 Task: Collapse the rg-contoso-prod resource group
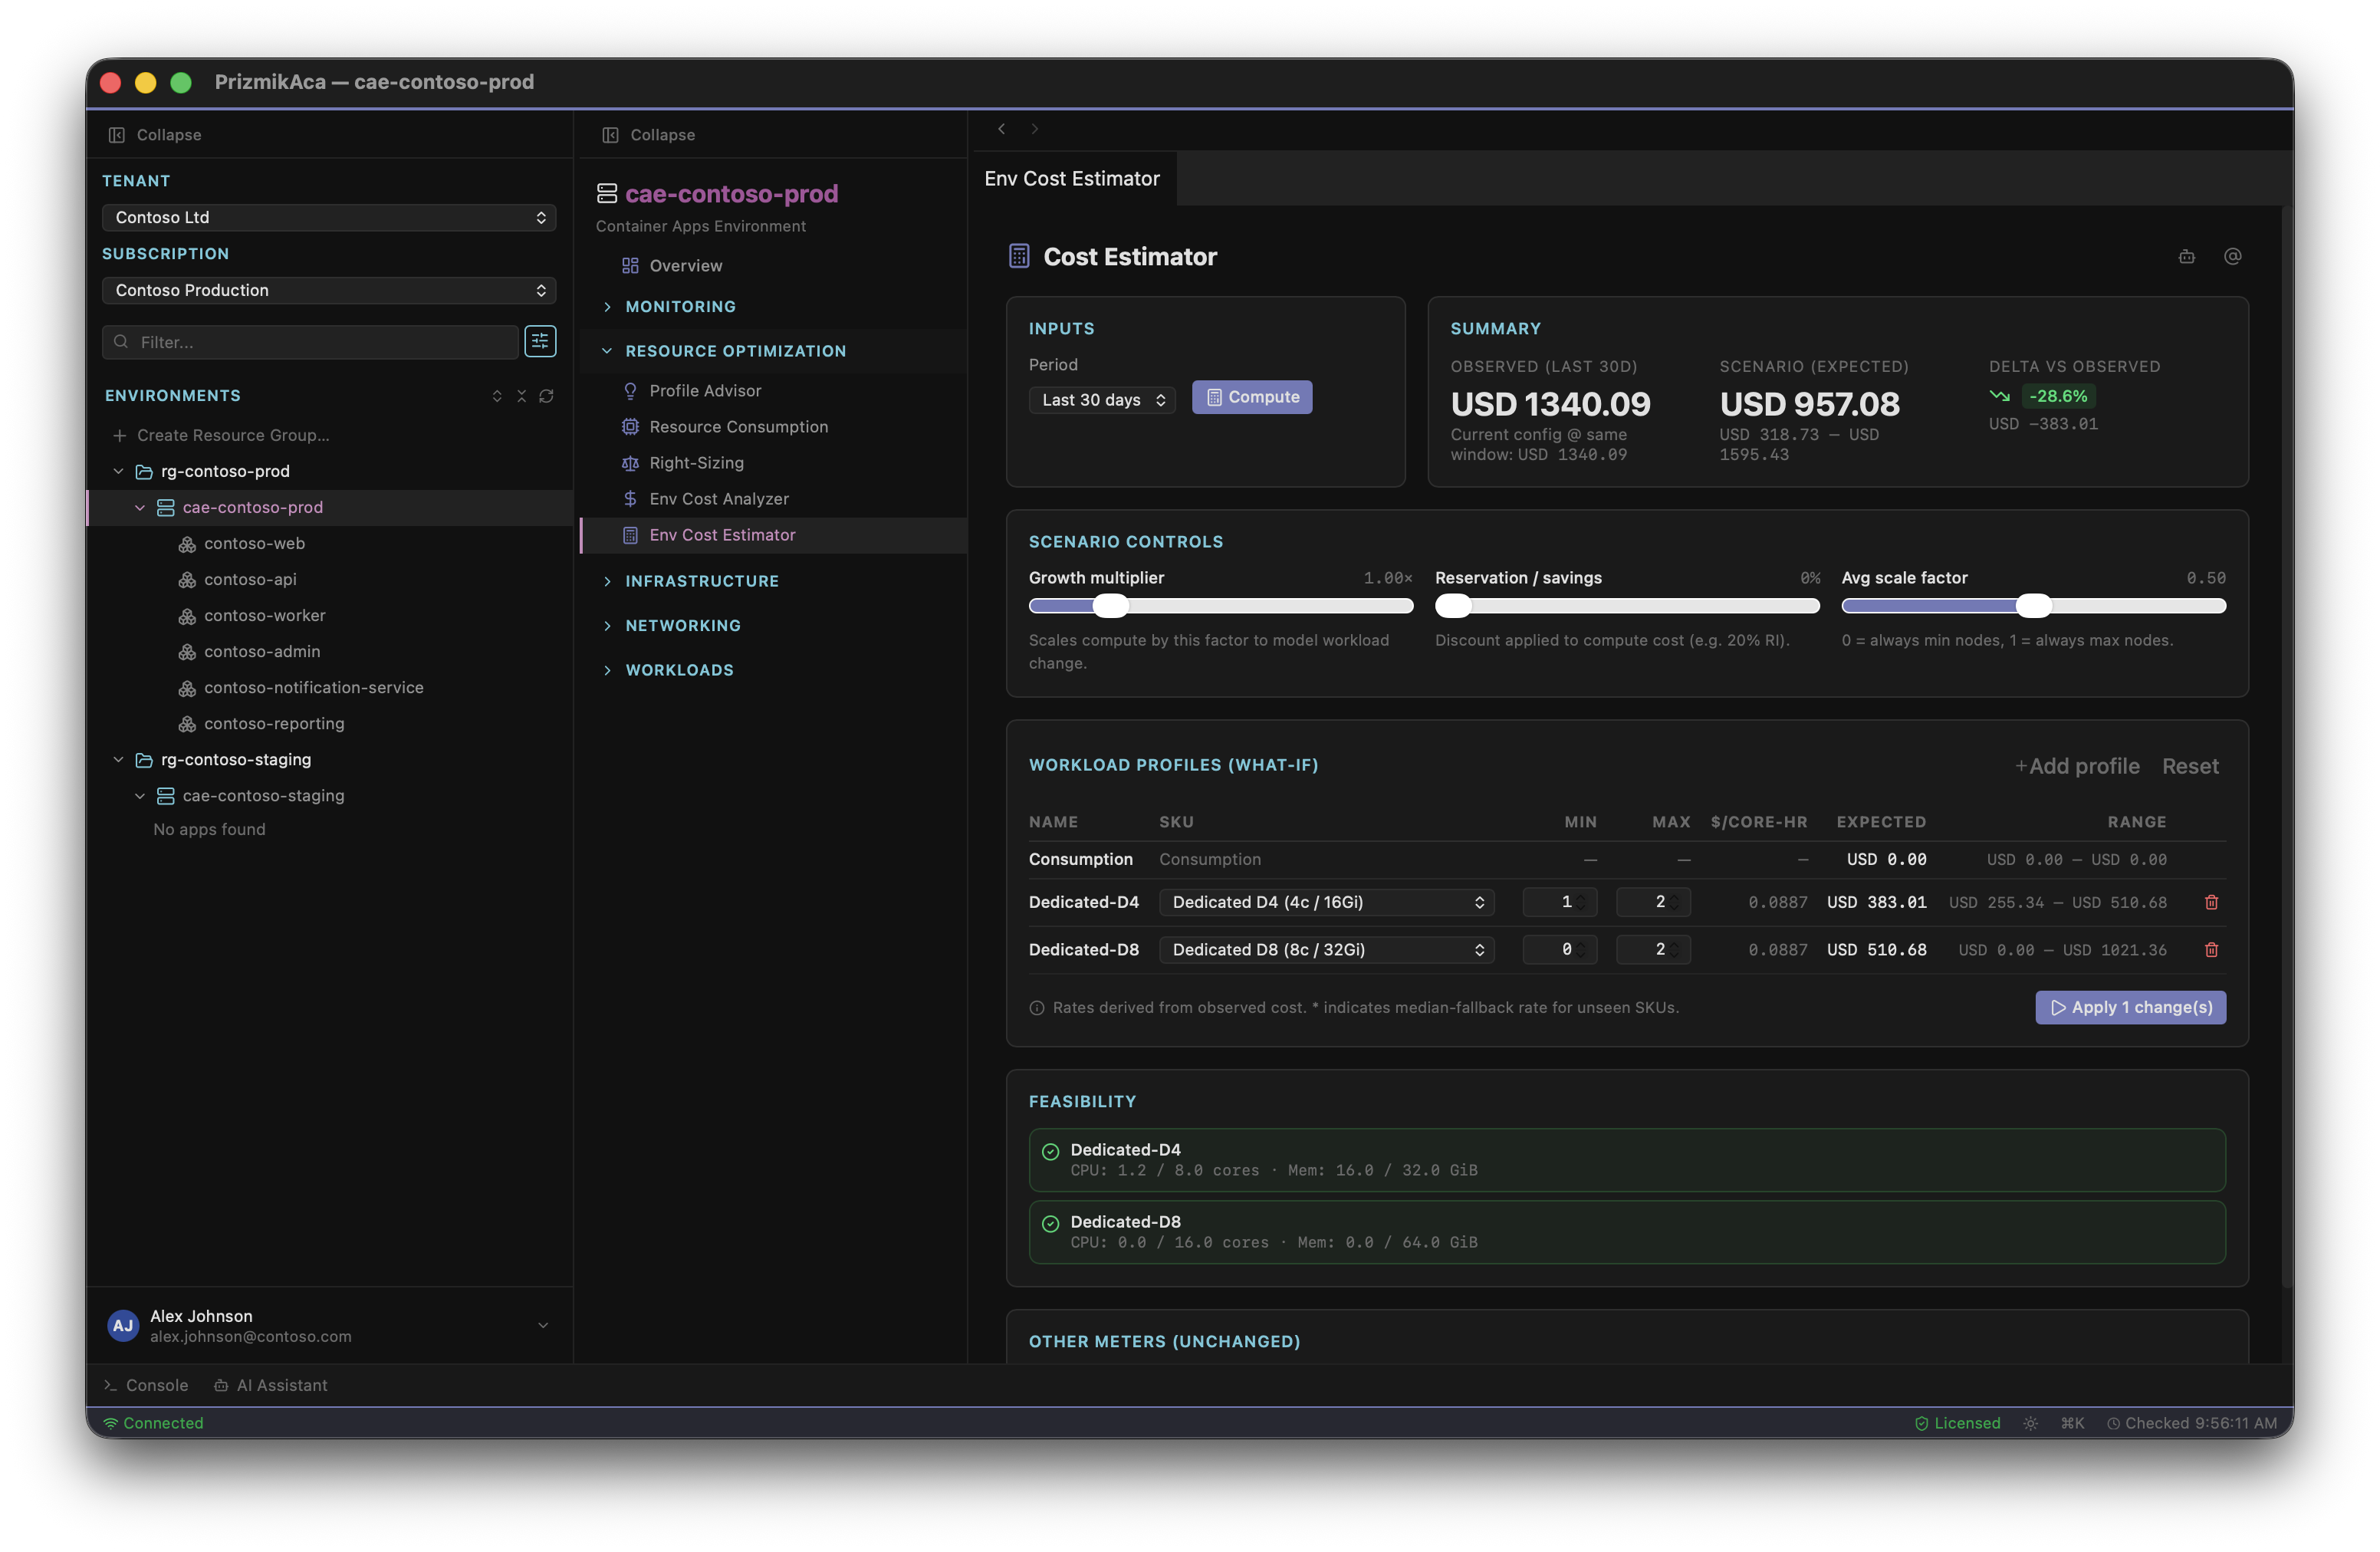click(119, 471)
